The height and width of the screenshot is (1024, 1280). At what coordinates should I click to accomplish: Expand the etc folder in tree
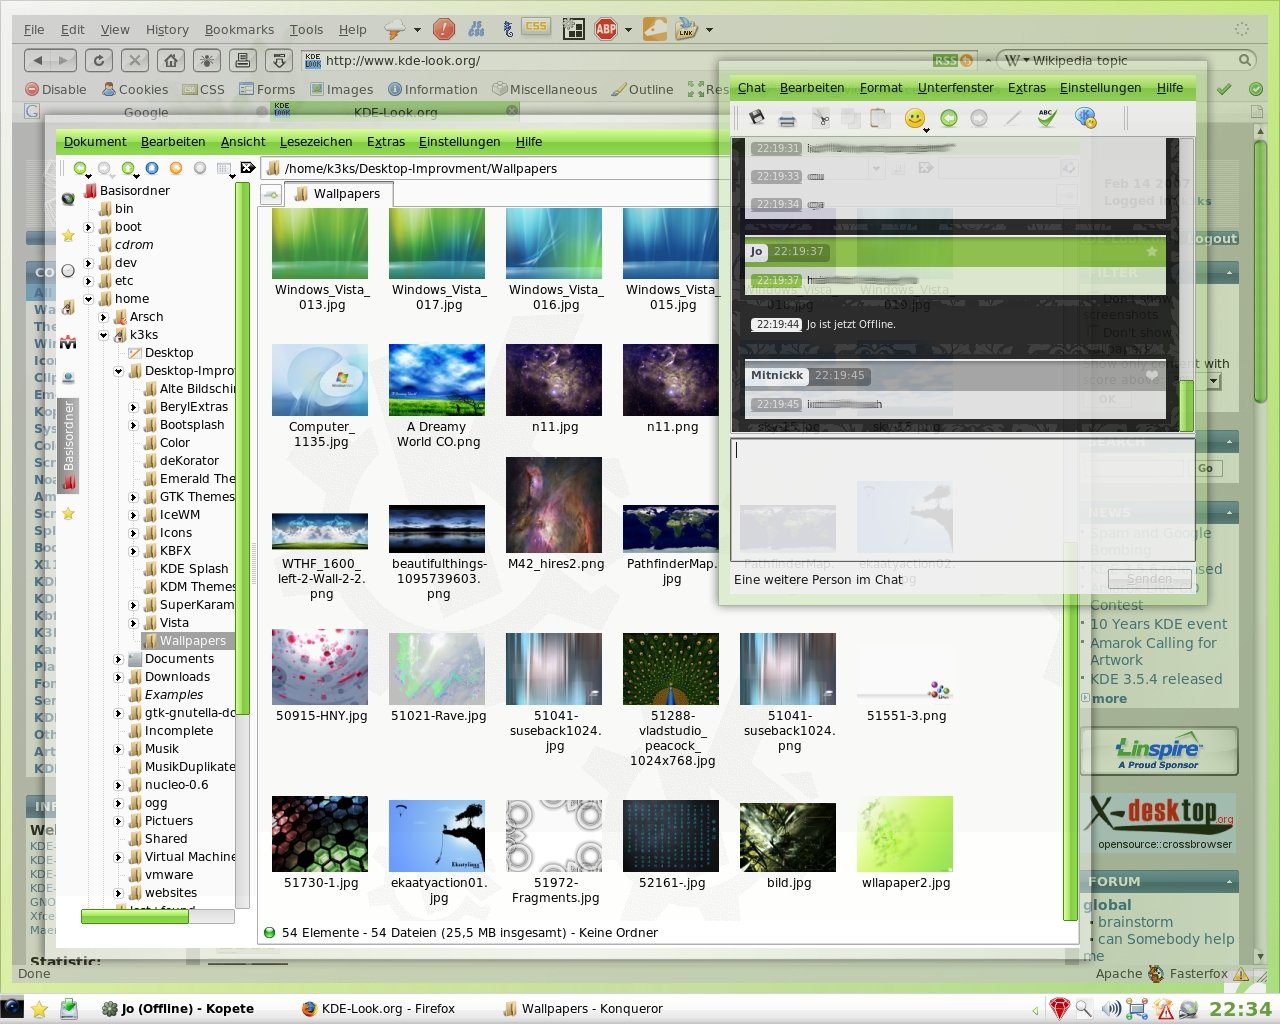88,281
